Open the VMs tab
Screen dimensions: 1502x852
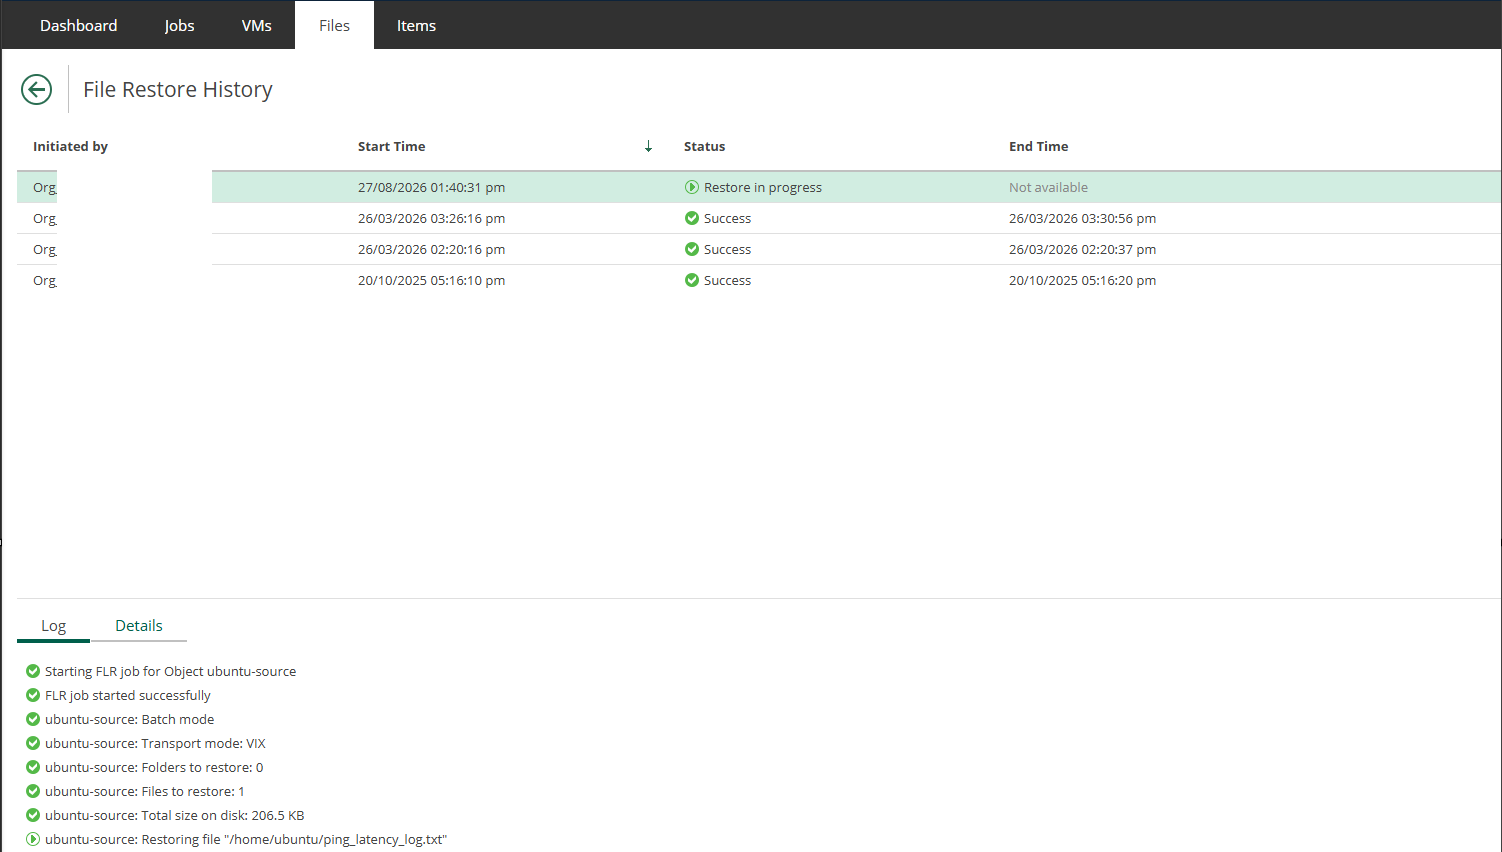[257, 25]
